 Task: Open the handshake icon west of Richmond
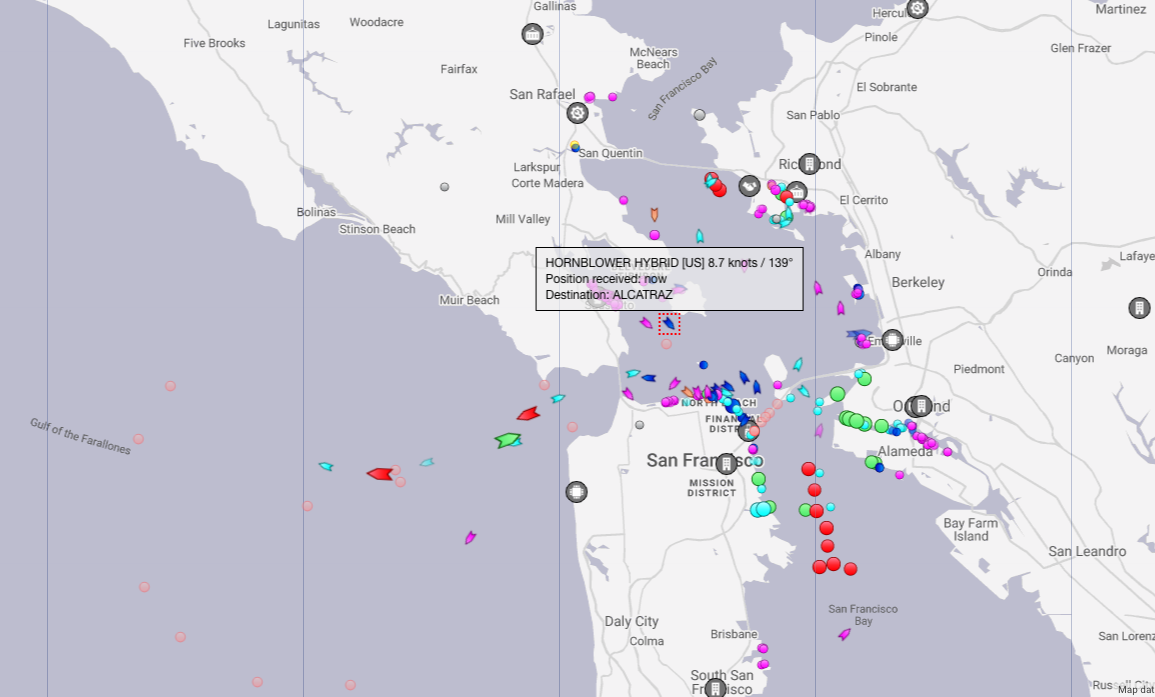749,186
